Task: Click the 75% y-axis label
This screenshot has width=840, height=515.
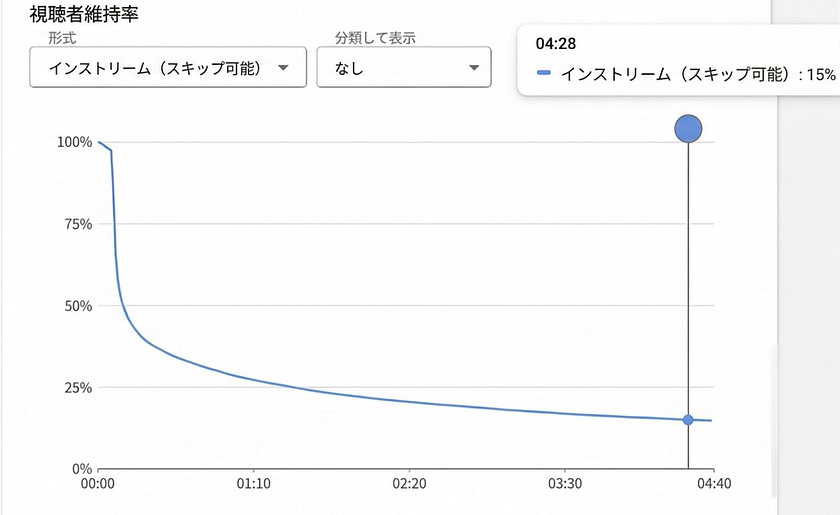Action: [79, 224]
